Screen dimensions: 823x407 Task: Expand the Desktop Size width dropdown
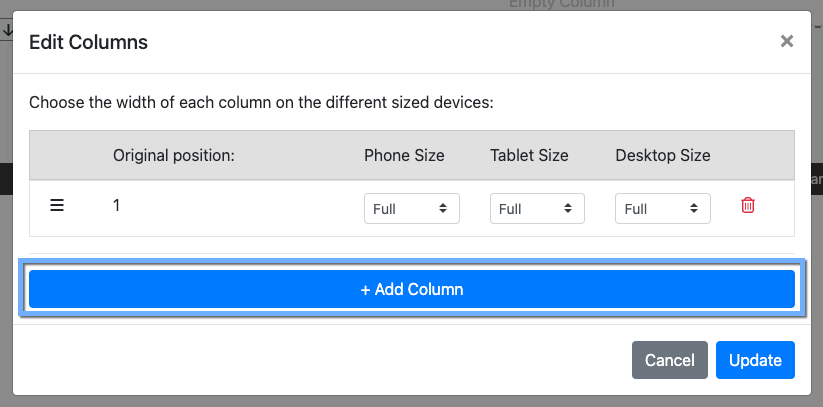(x=663, y=209)
